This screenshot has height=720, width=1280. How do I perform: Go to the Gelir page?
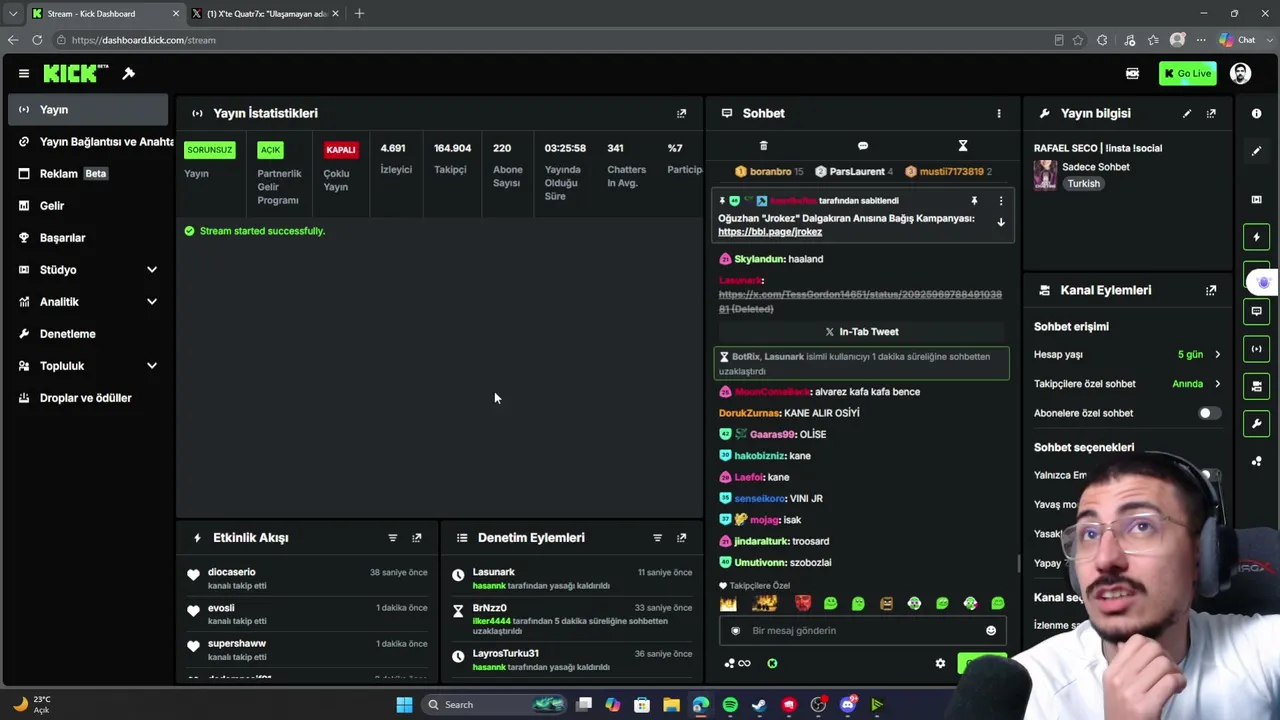click(88, 205)
